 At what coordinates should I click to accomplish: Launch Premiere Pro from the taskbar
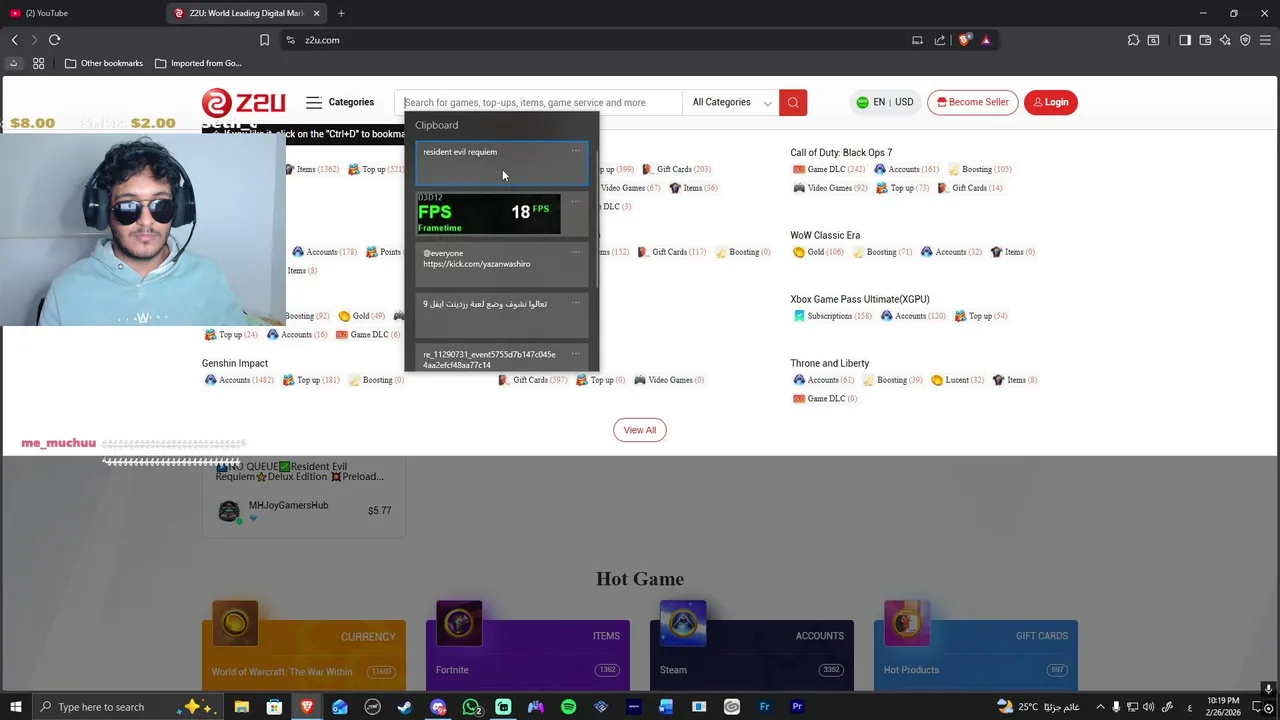tap(797, 707)
